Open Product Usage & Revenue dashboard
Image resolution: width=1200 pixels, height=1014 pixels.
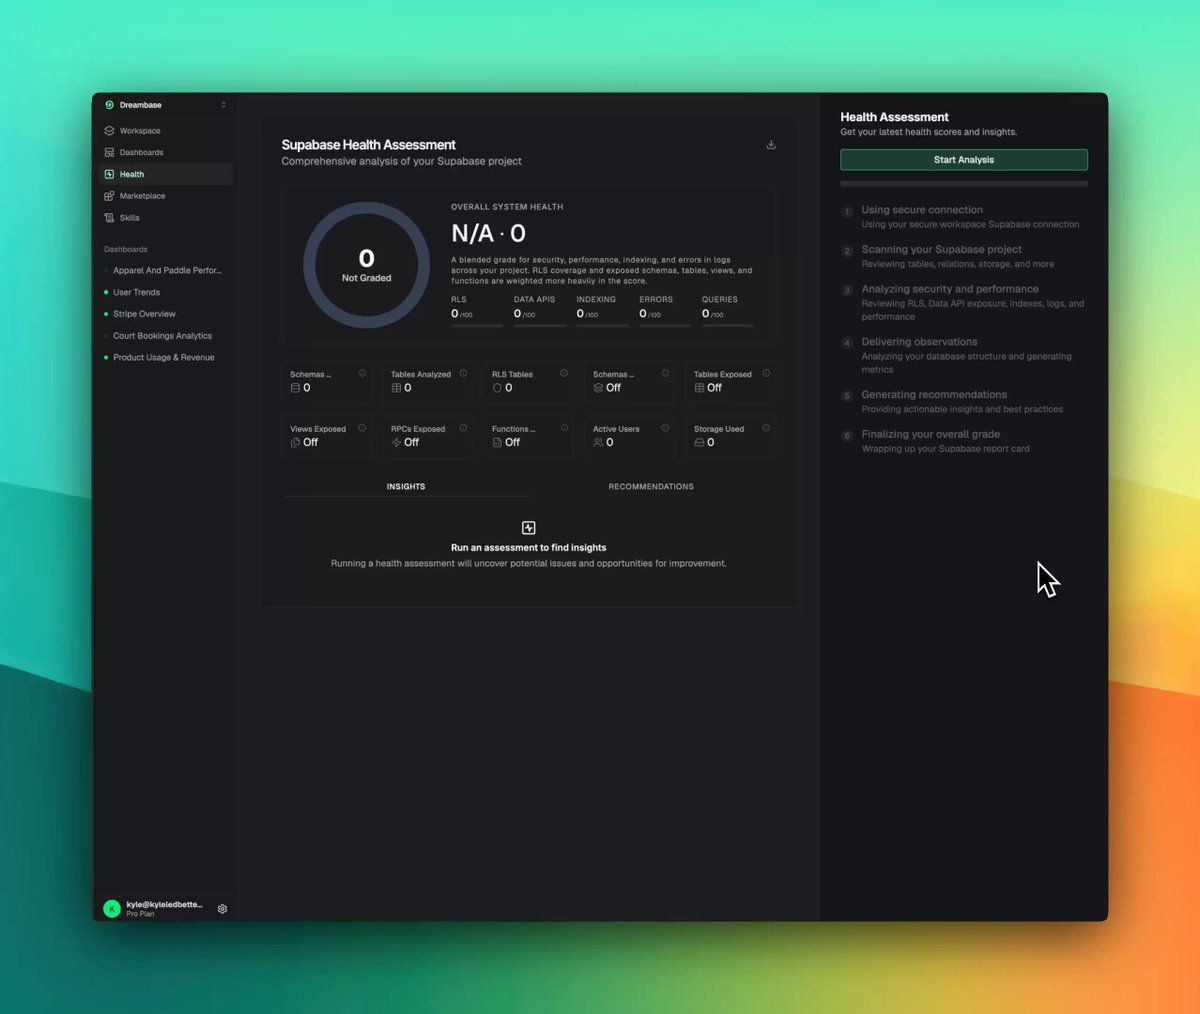(166, 357)
